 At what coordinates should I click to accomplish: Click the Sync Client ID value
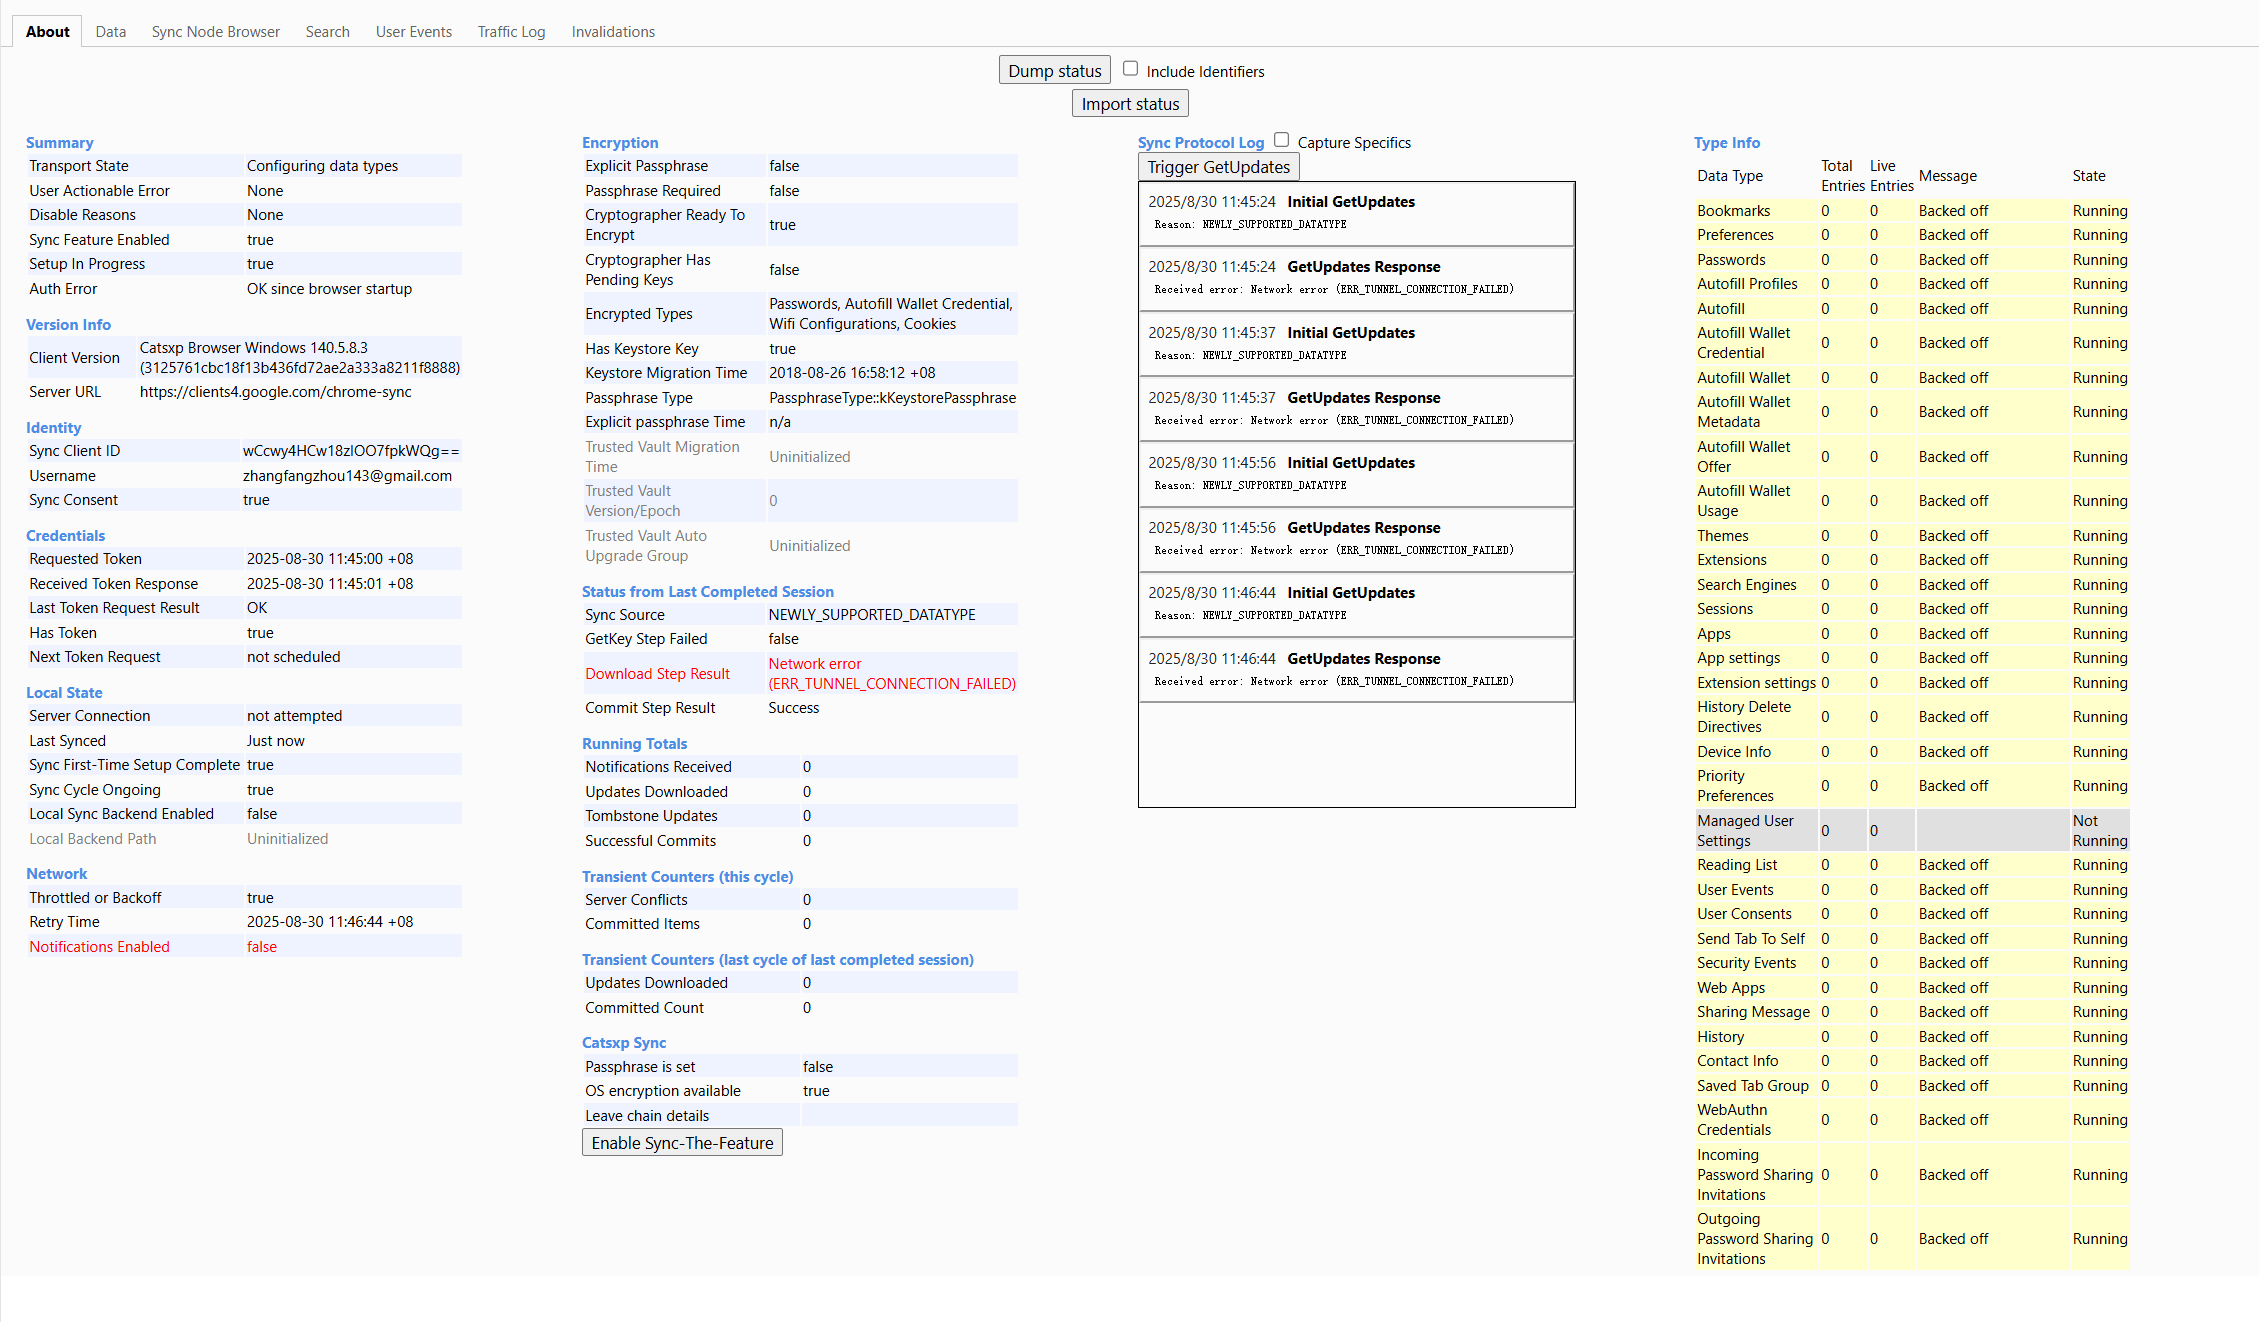pos(351,451)
